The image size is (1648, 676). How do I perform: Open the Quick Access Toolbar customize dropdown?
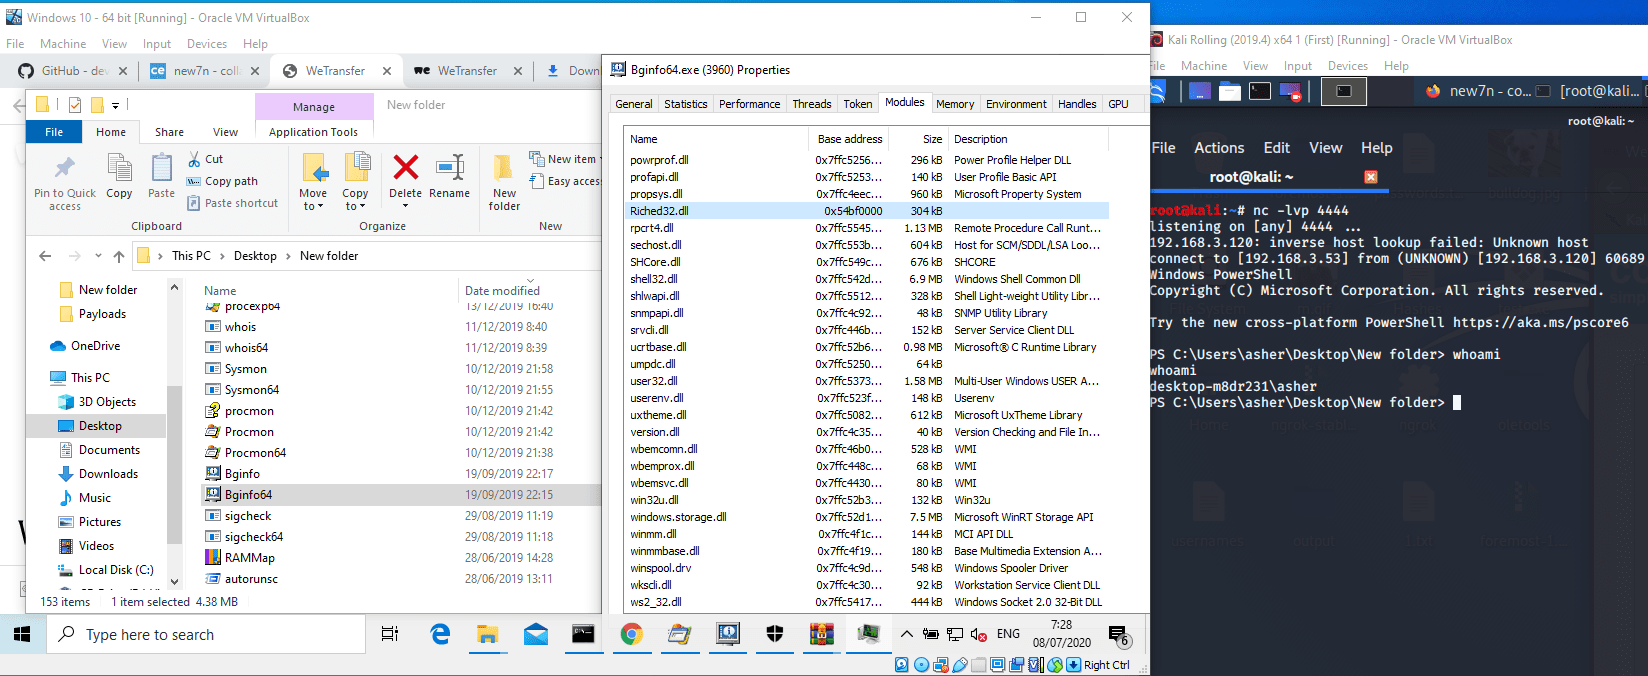tap(115, 105)
